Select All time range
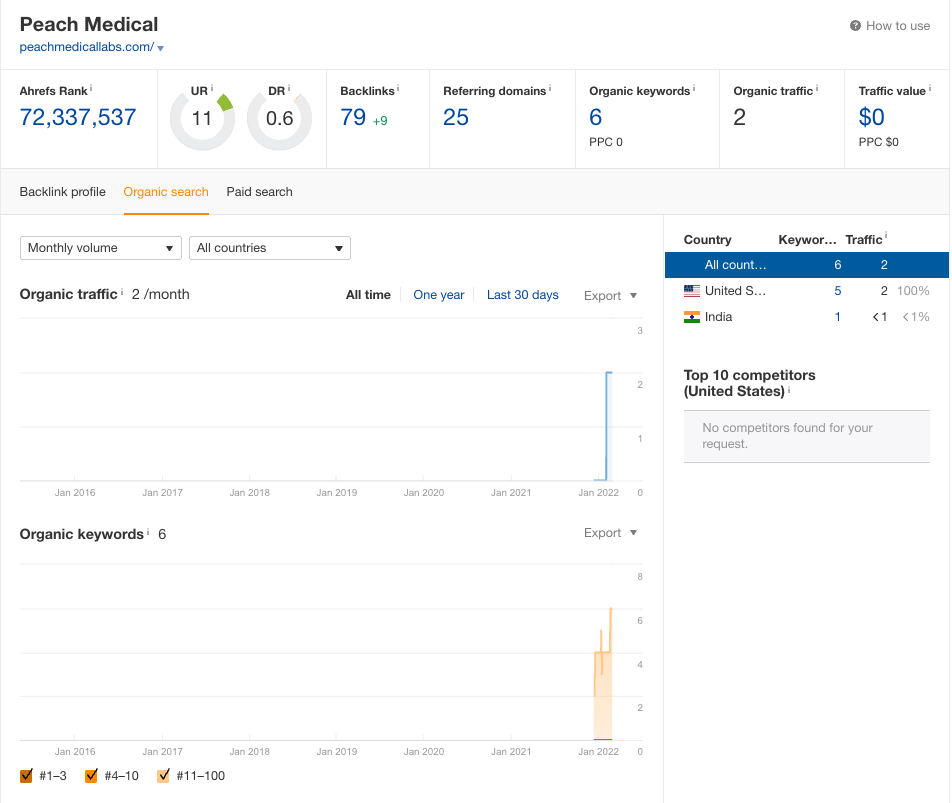This screenshot has height=803, width=952. (x=368, y=295)
